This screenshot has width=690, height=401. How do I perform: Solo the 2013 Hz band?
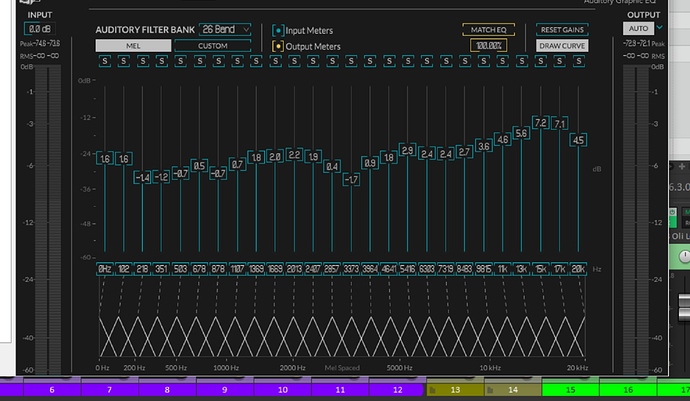294,61
